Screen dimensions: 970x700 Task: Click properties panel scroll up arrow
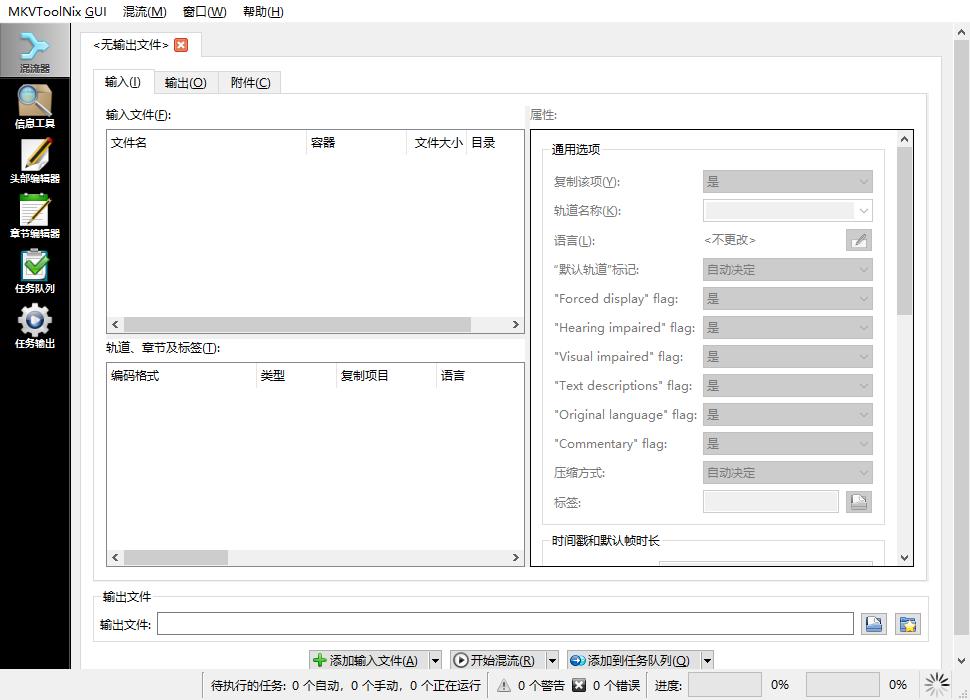pos(904,140)
